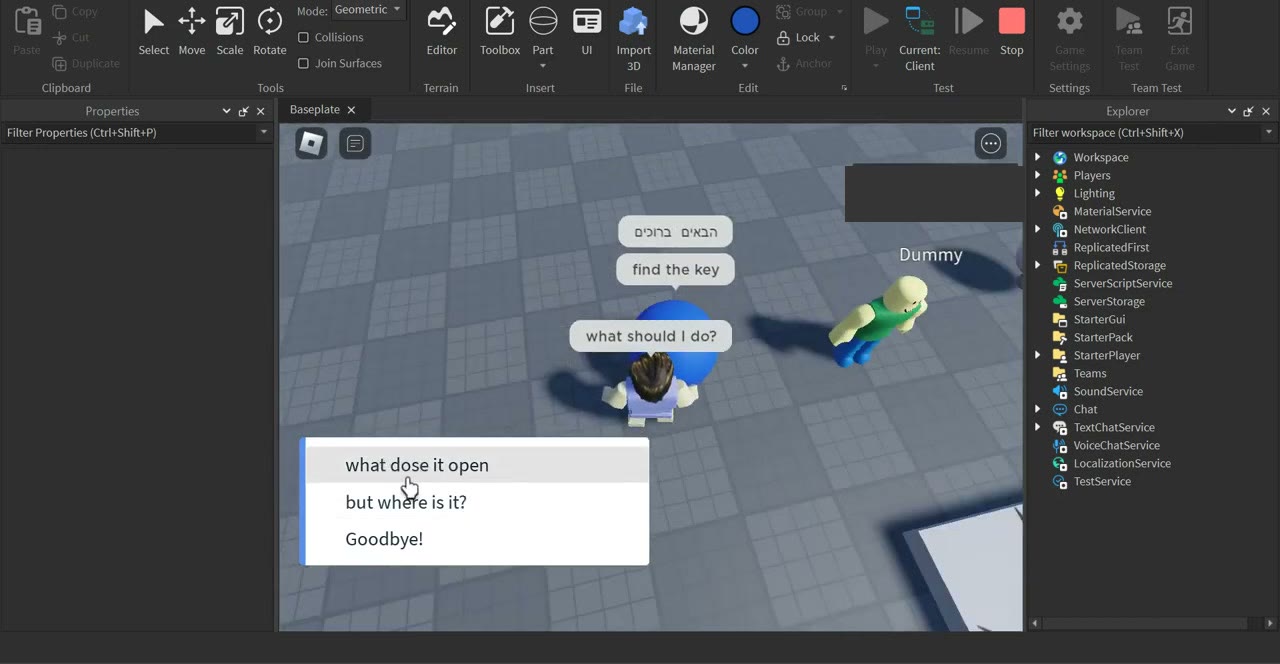Switch to the Baseplate tab
This screenshot has height=664, width=1280.
point(315,109)
